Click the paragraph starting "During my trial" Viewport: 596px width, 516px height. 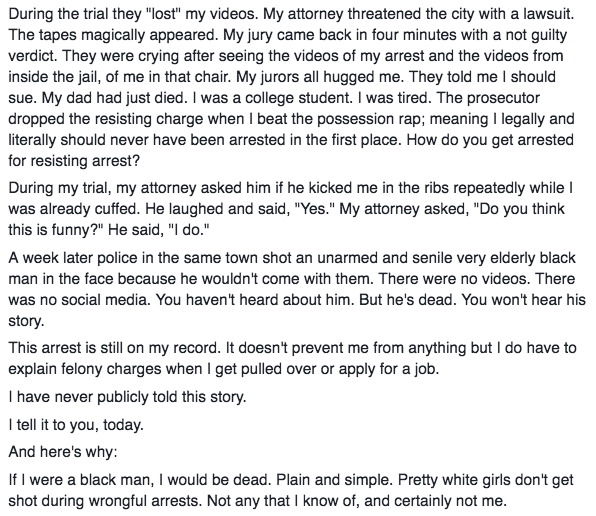291,209
